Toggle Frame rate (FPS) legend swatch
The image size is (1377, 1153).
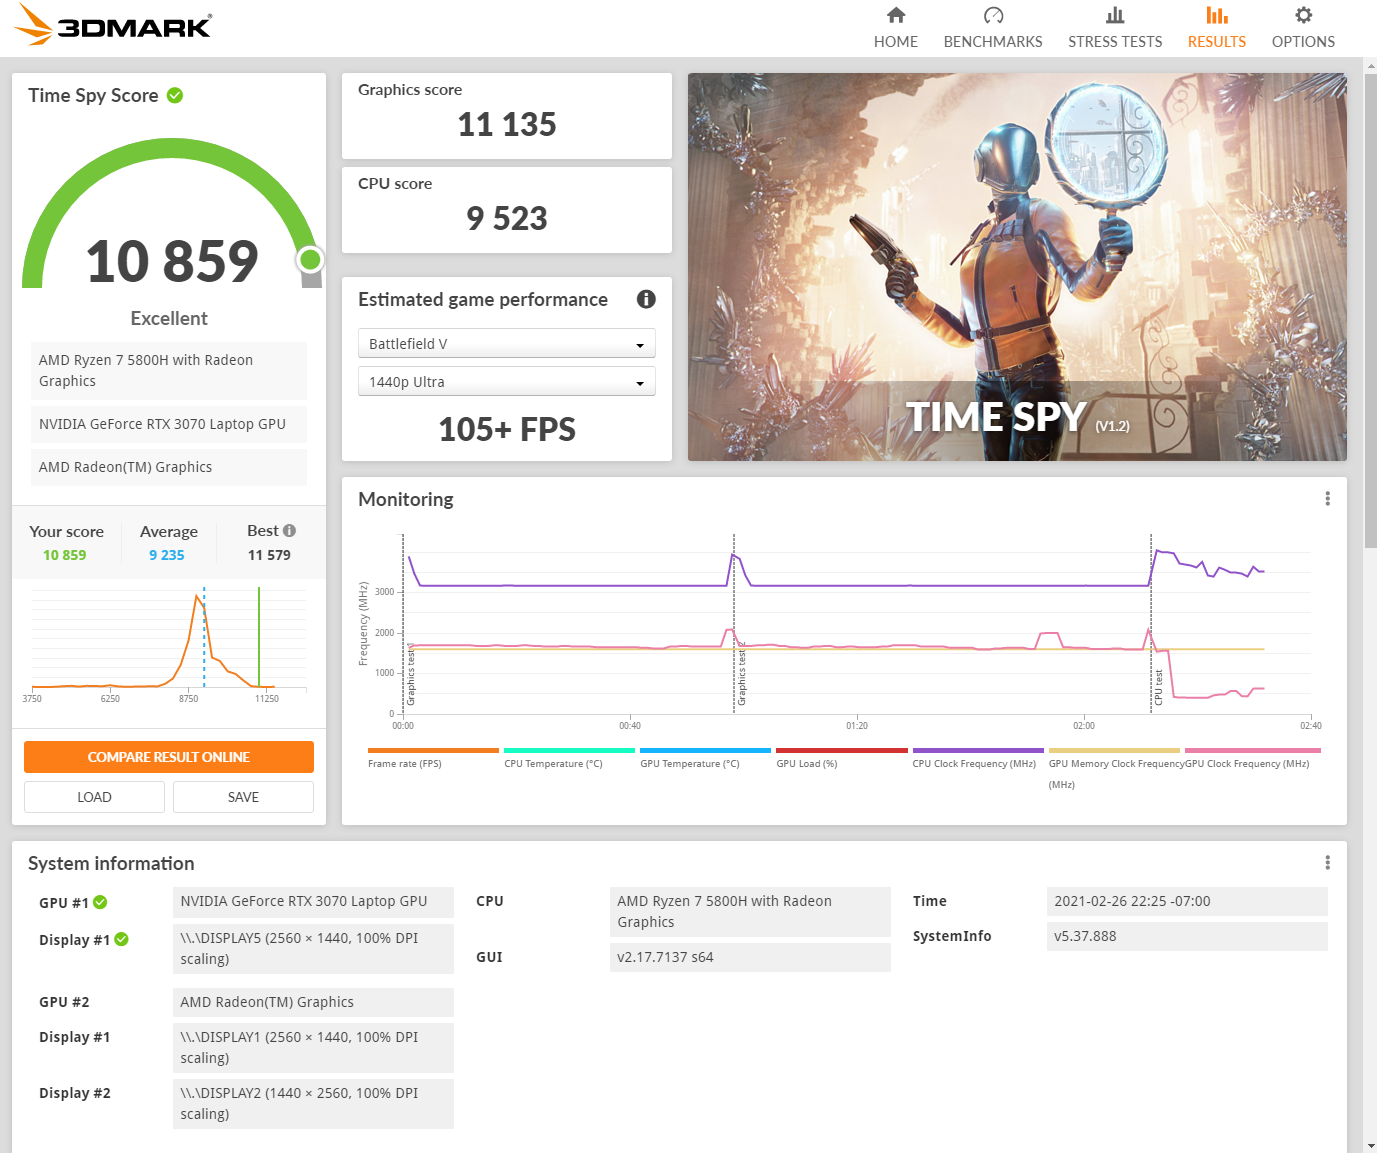point(433,750)
